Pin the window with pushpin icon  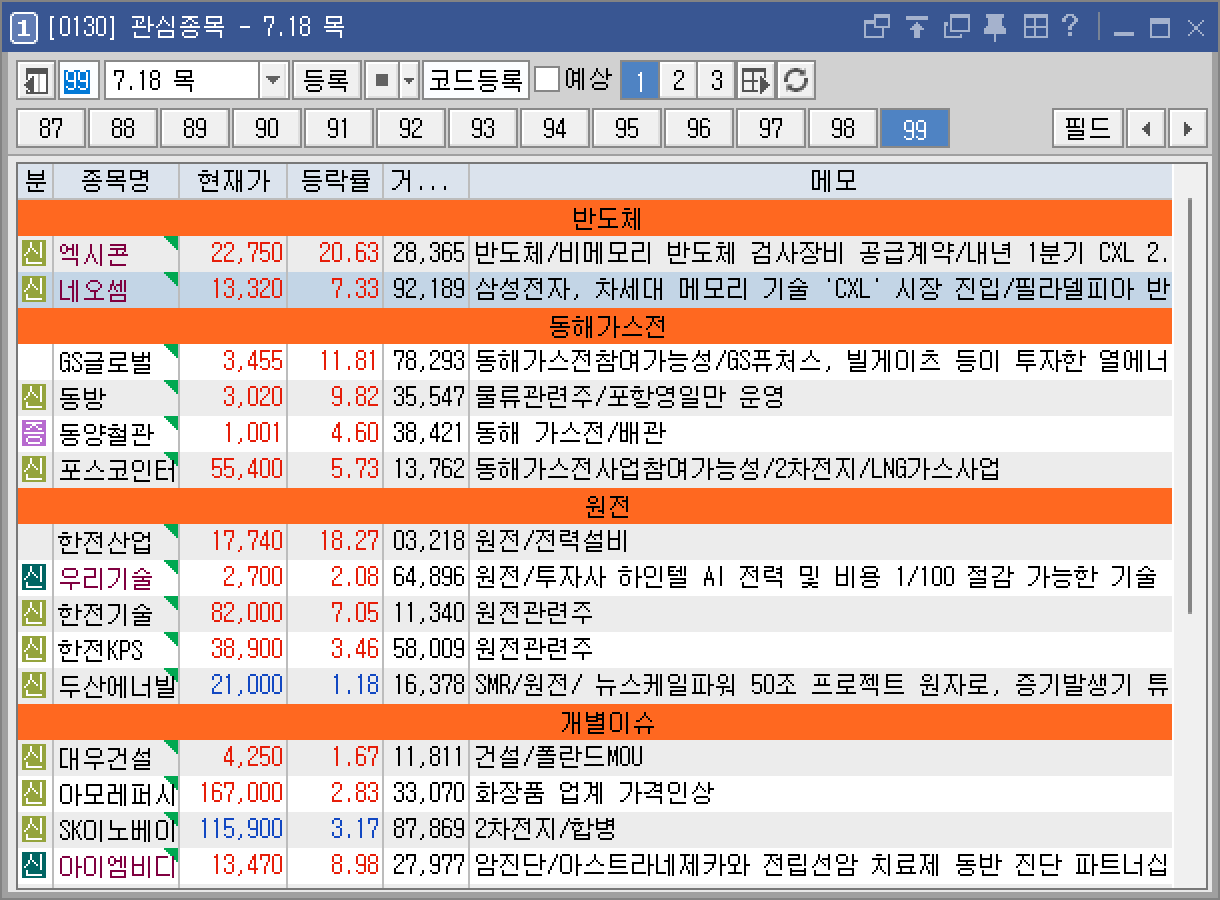pyautogui.click(x=995, y=27)
